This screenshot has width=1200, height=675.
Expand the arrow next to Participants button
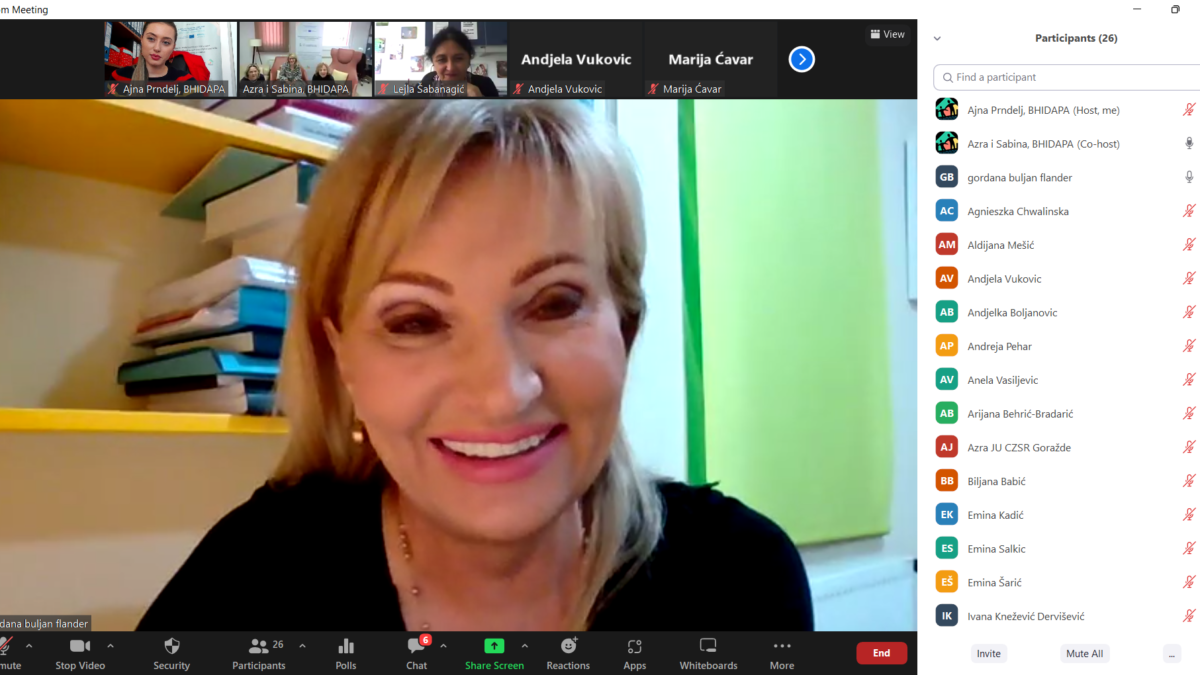click(x=302, y=646)
